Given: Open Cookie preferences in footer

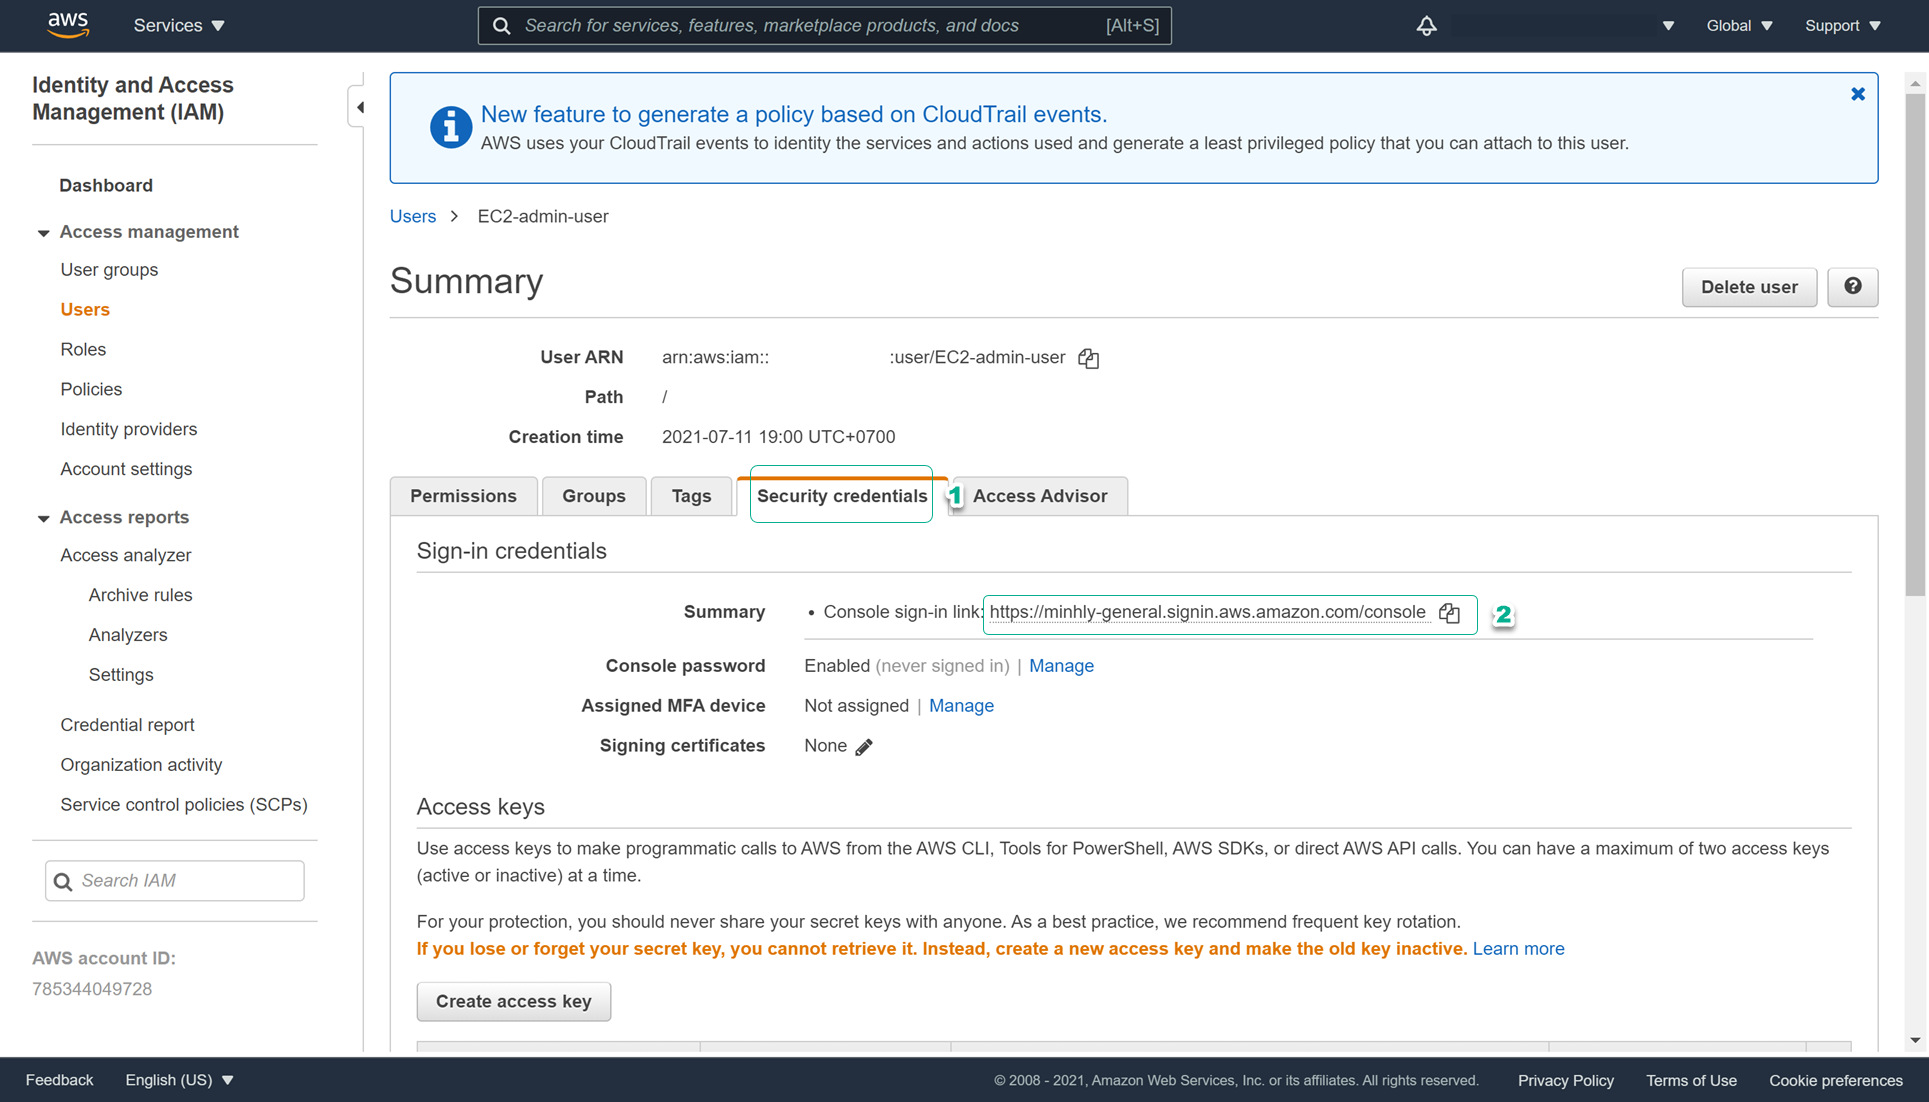Looking at the screenshot, I should tap(1836, 1081).
